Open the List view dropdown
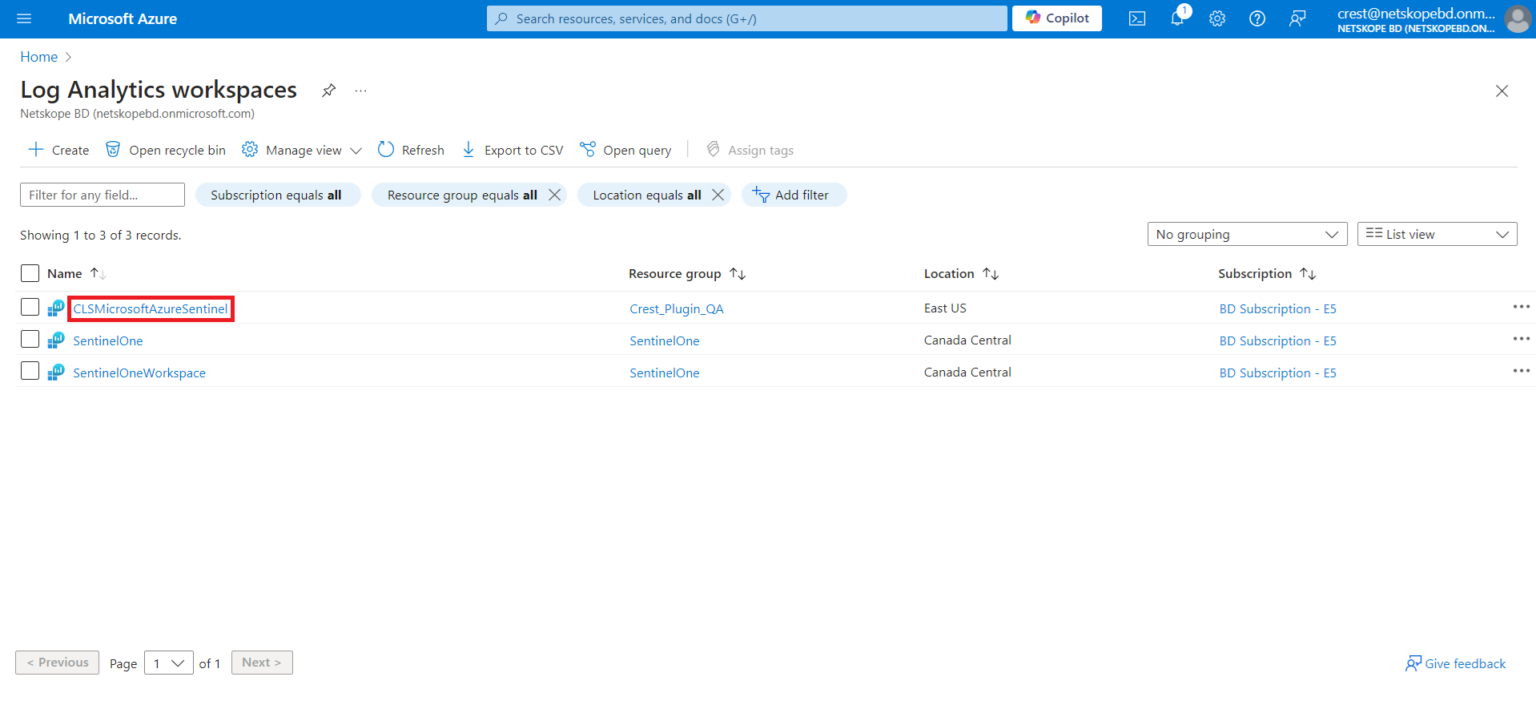This screenshot has height=701, width=1536. 1437,233
